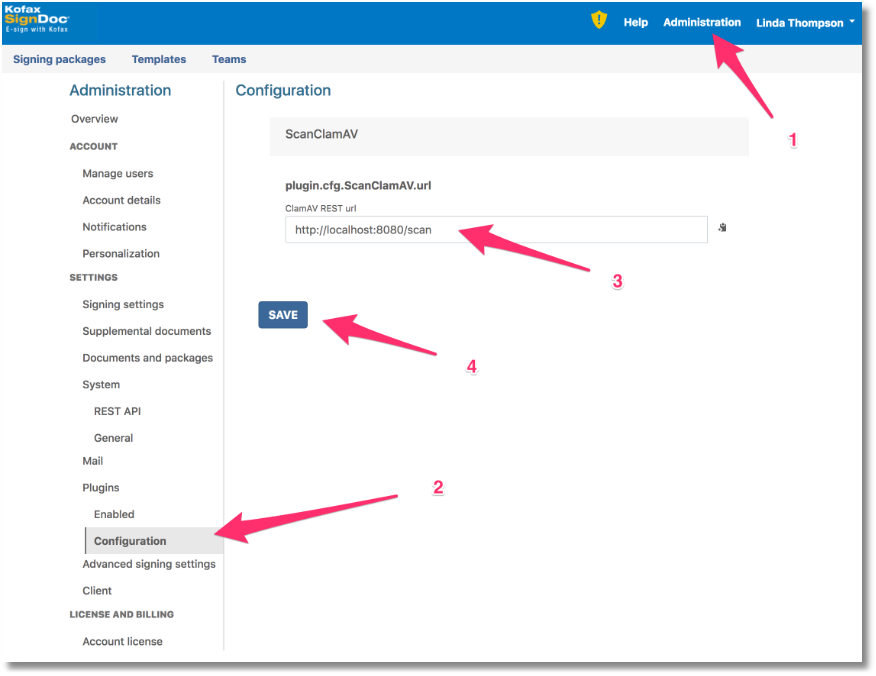Open REST API settings under System
Image resolution: width=876 pixels, height=676 pixels.
117,412
